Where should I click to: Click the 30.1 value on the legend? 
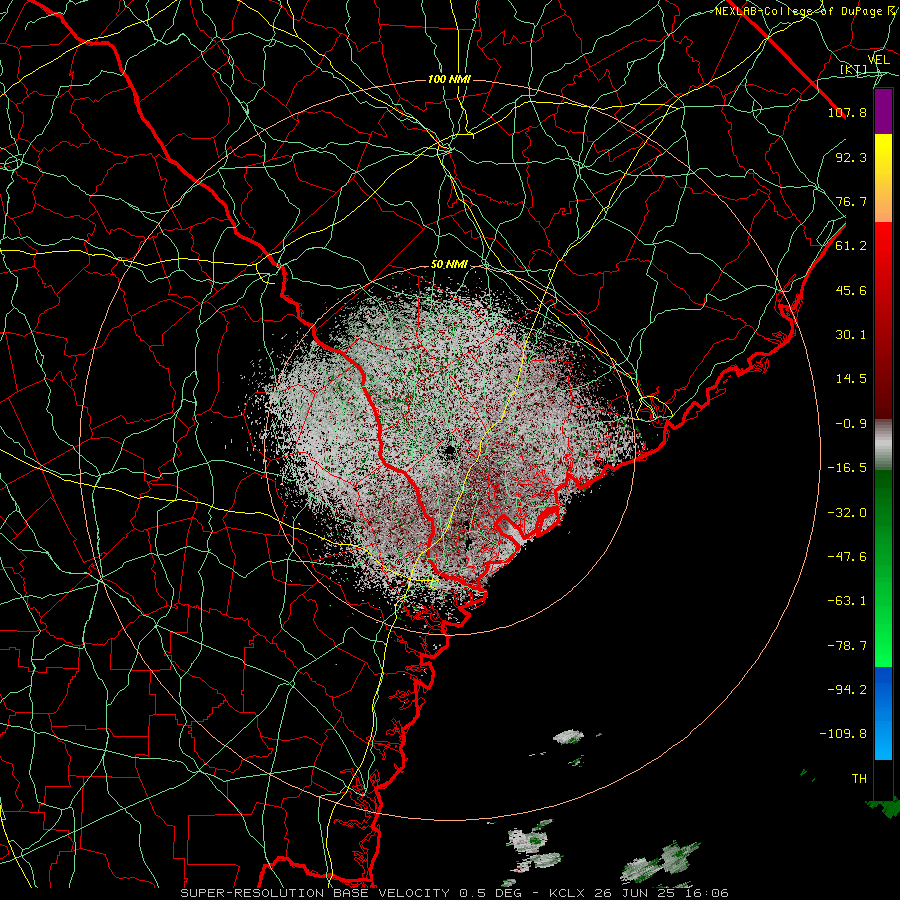[x=851, y=335]
